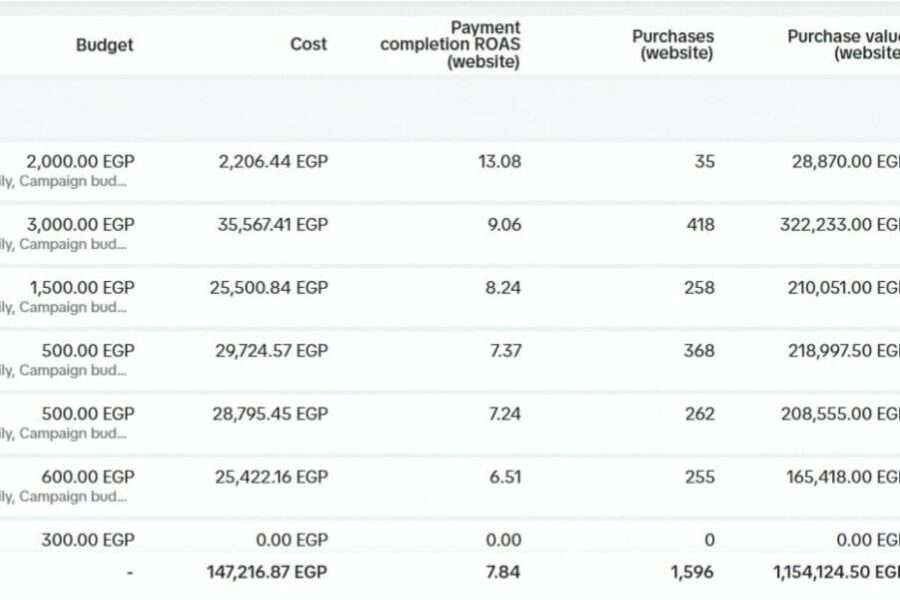
Task: Select the 418 purchases cell
Action: pos(701,225)
